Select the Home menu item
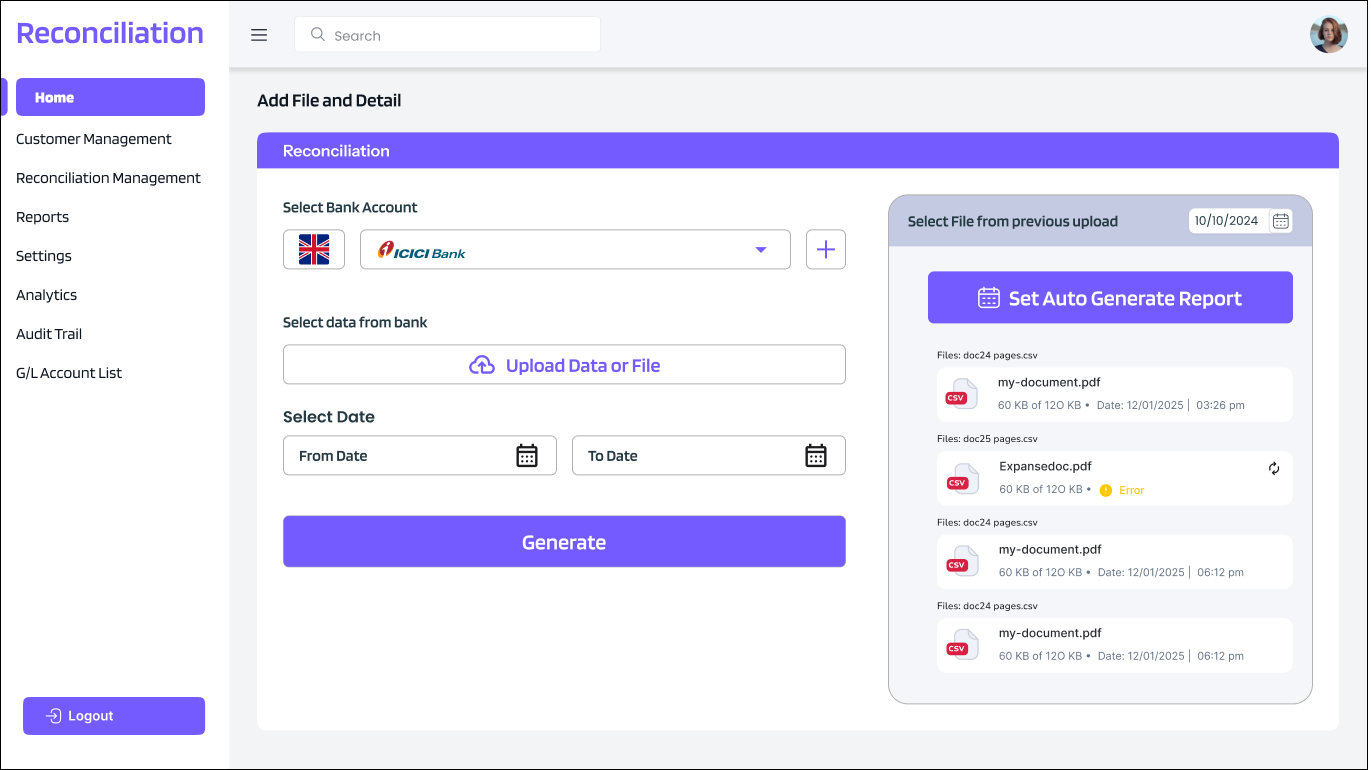Screen dimensions: 1371x770 110,97
